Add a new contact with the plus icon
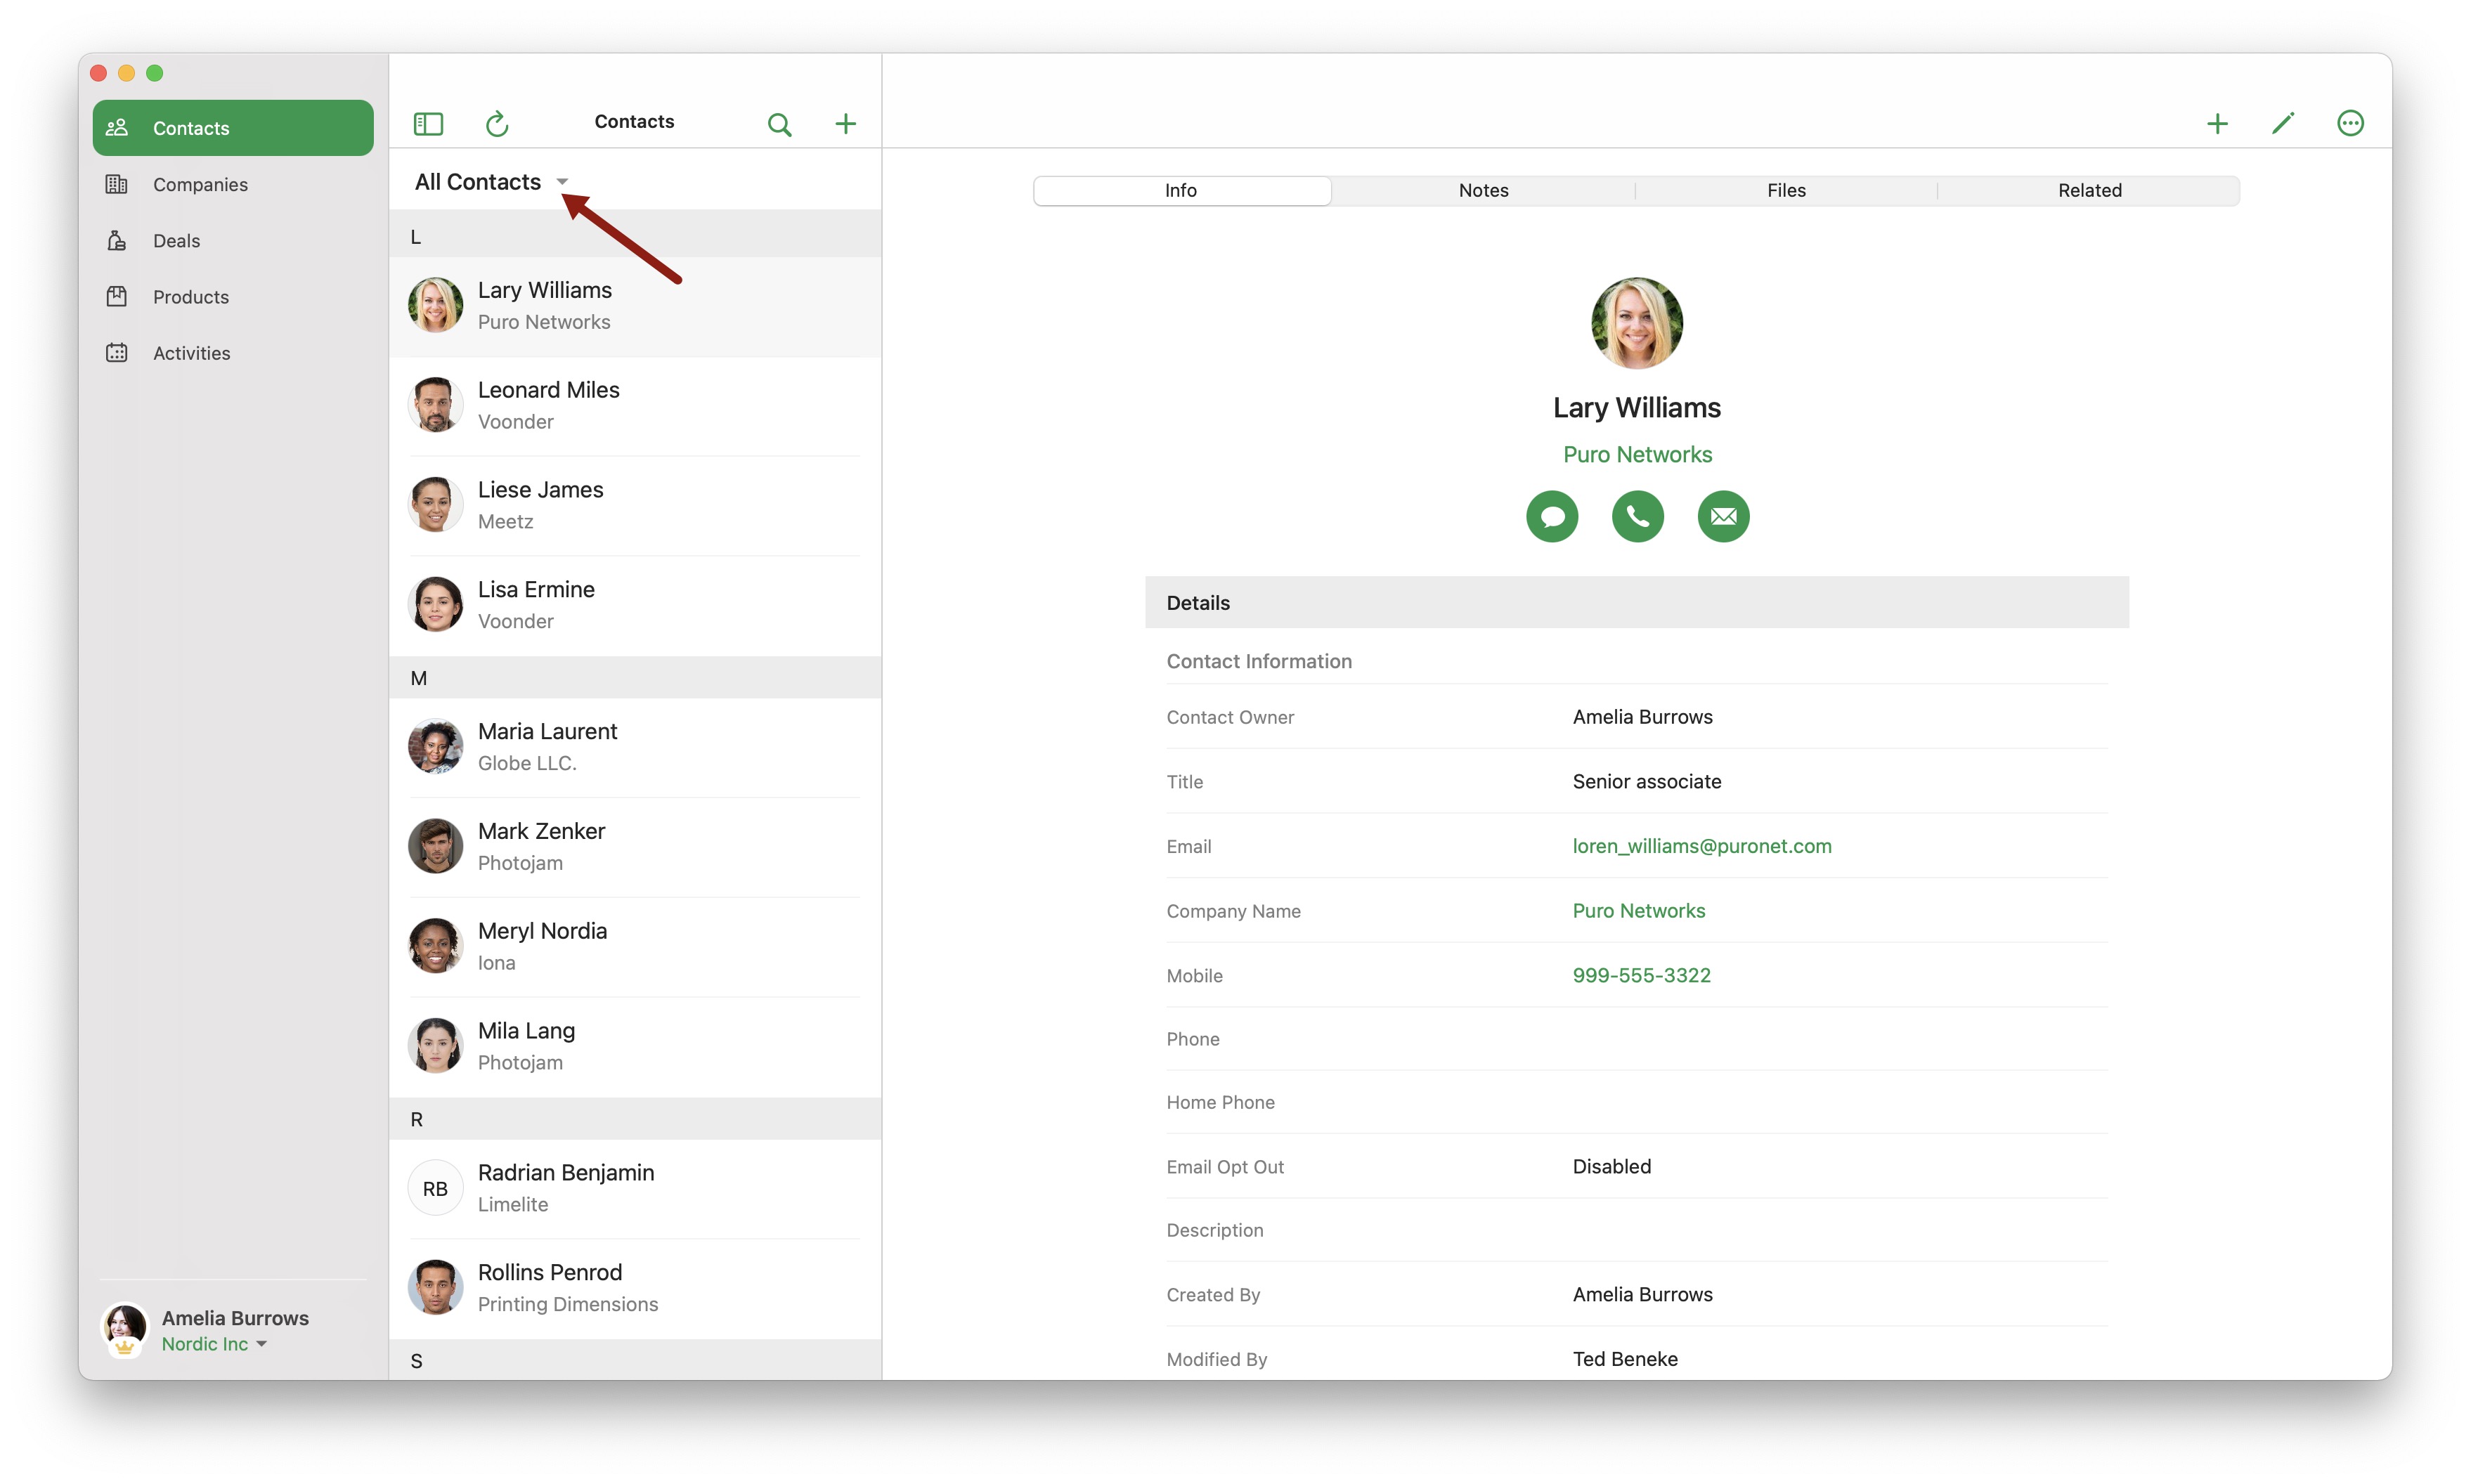The width and height of the screenshot is (2471, 1484). tap(845, 123)
